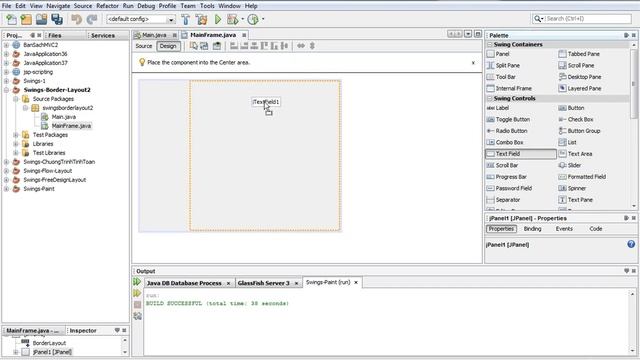Collapse the Source Packages node
This screenshot has height=360, width=640.
16,99
